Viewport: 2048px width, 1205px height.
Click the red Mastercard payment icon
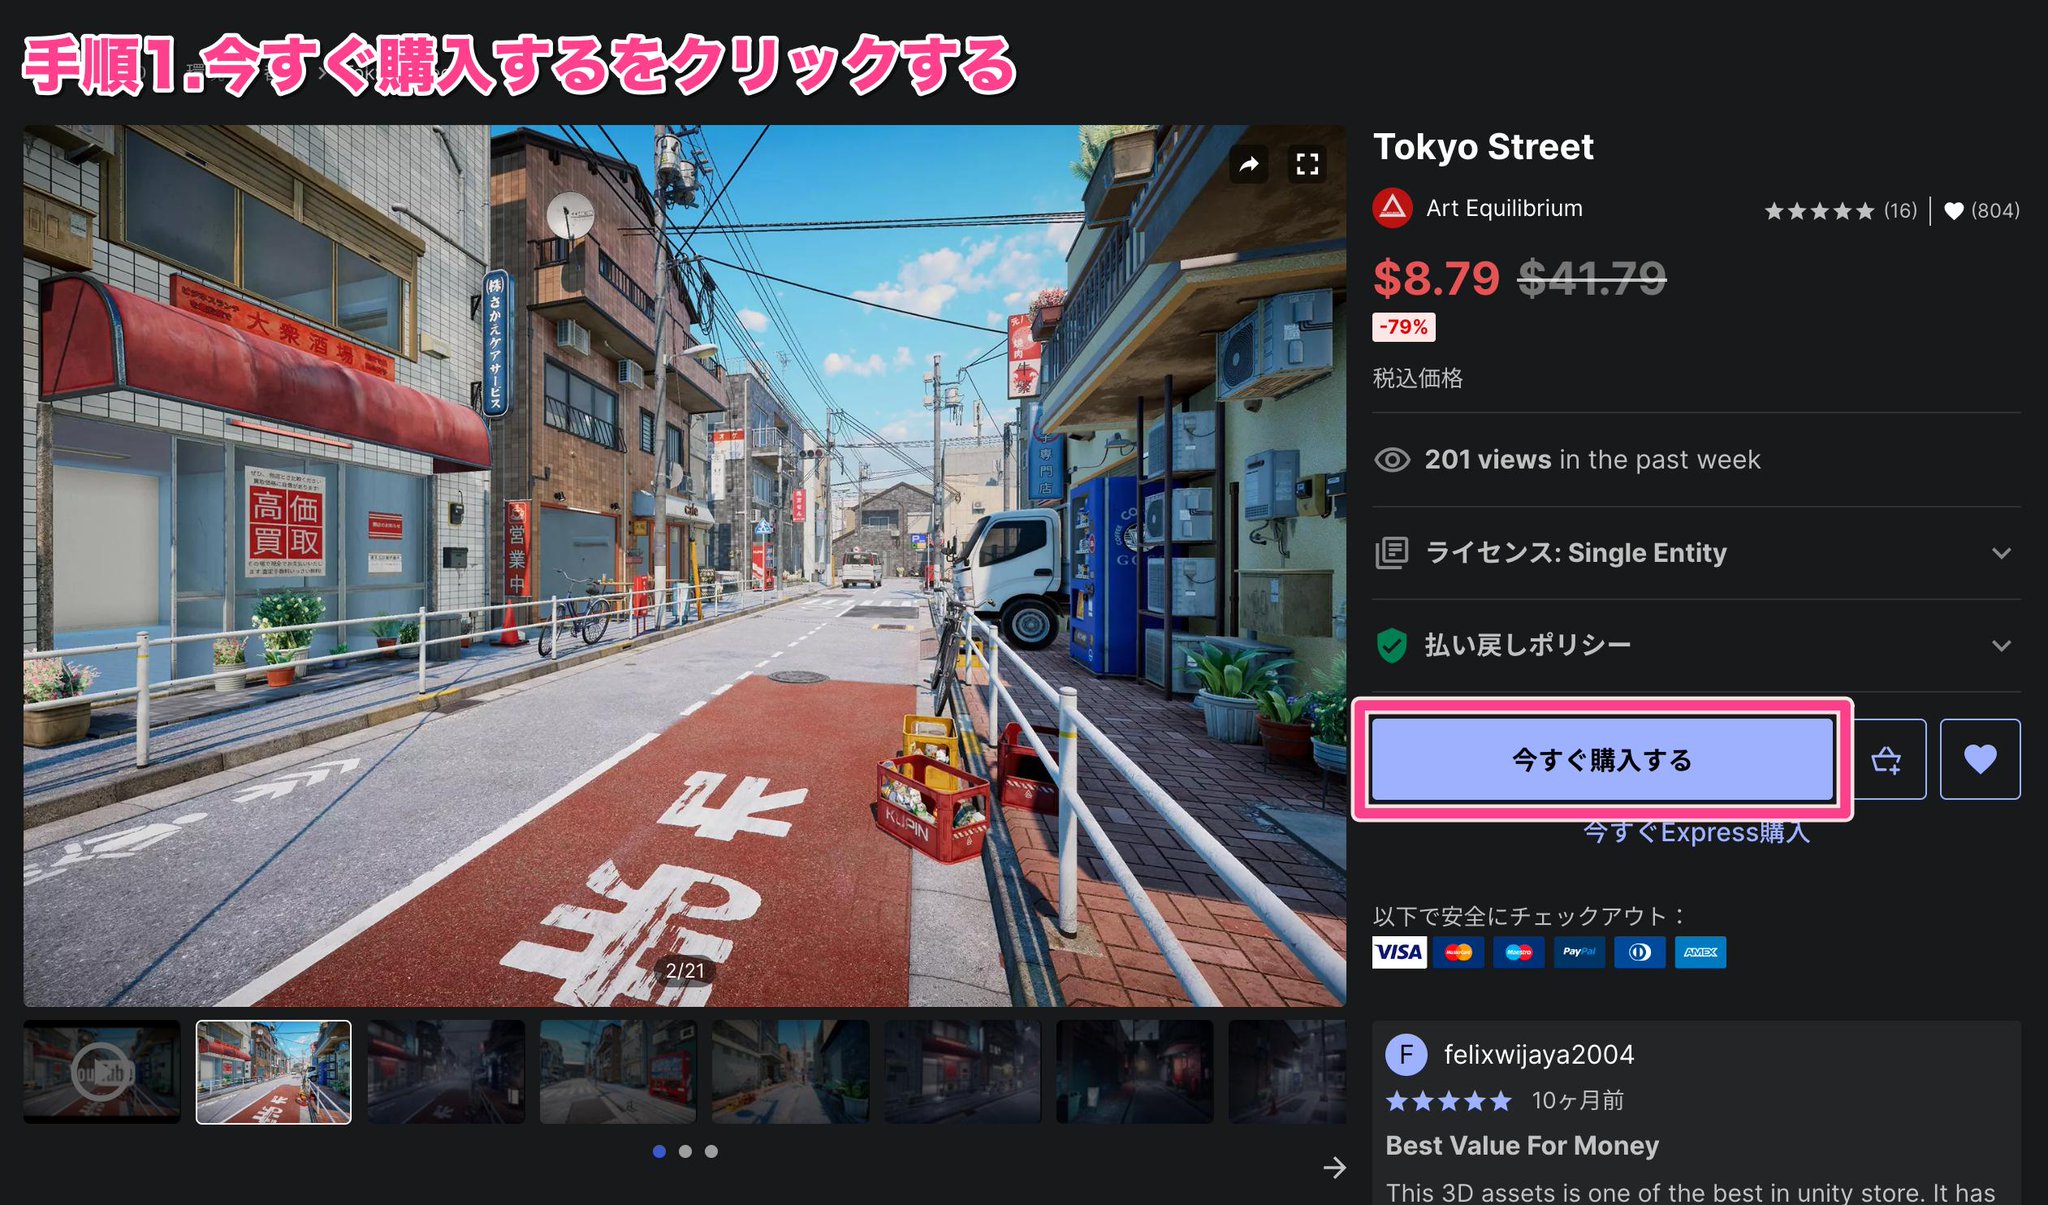point(1458,952)
